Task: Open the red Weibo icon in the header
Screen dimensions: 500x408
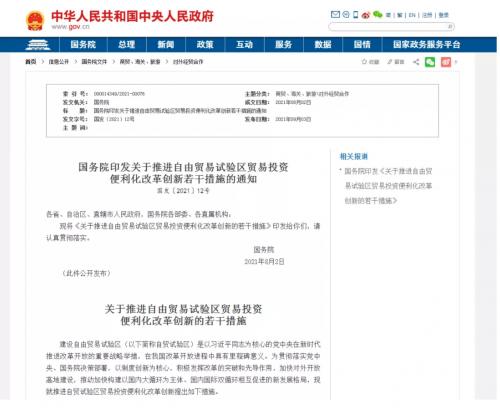Action: [366, 15]
